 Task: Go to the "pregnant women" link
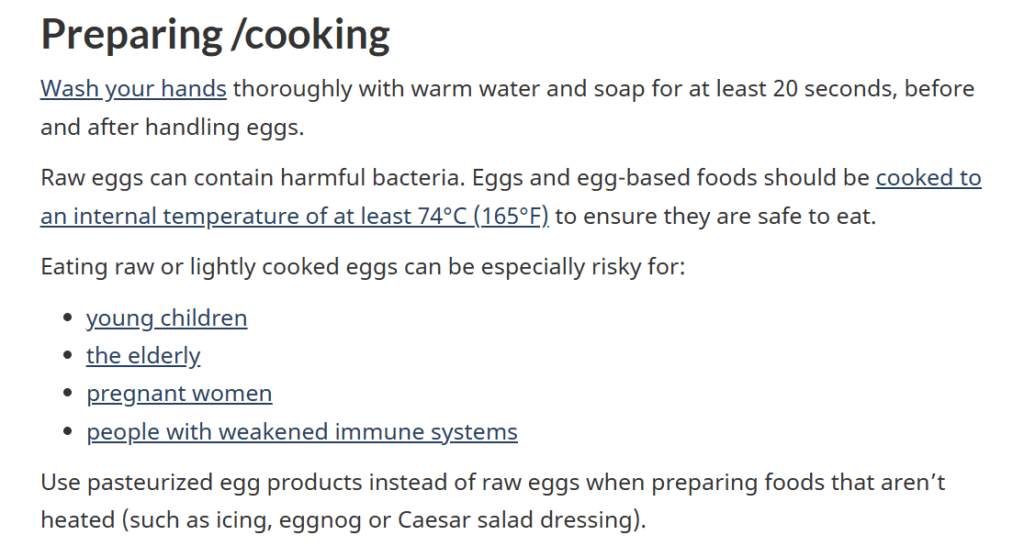point(179,394)
